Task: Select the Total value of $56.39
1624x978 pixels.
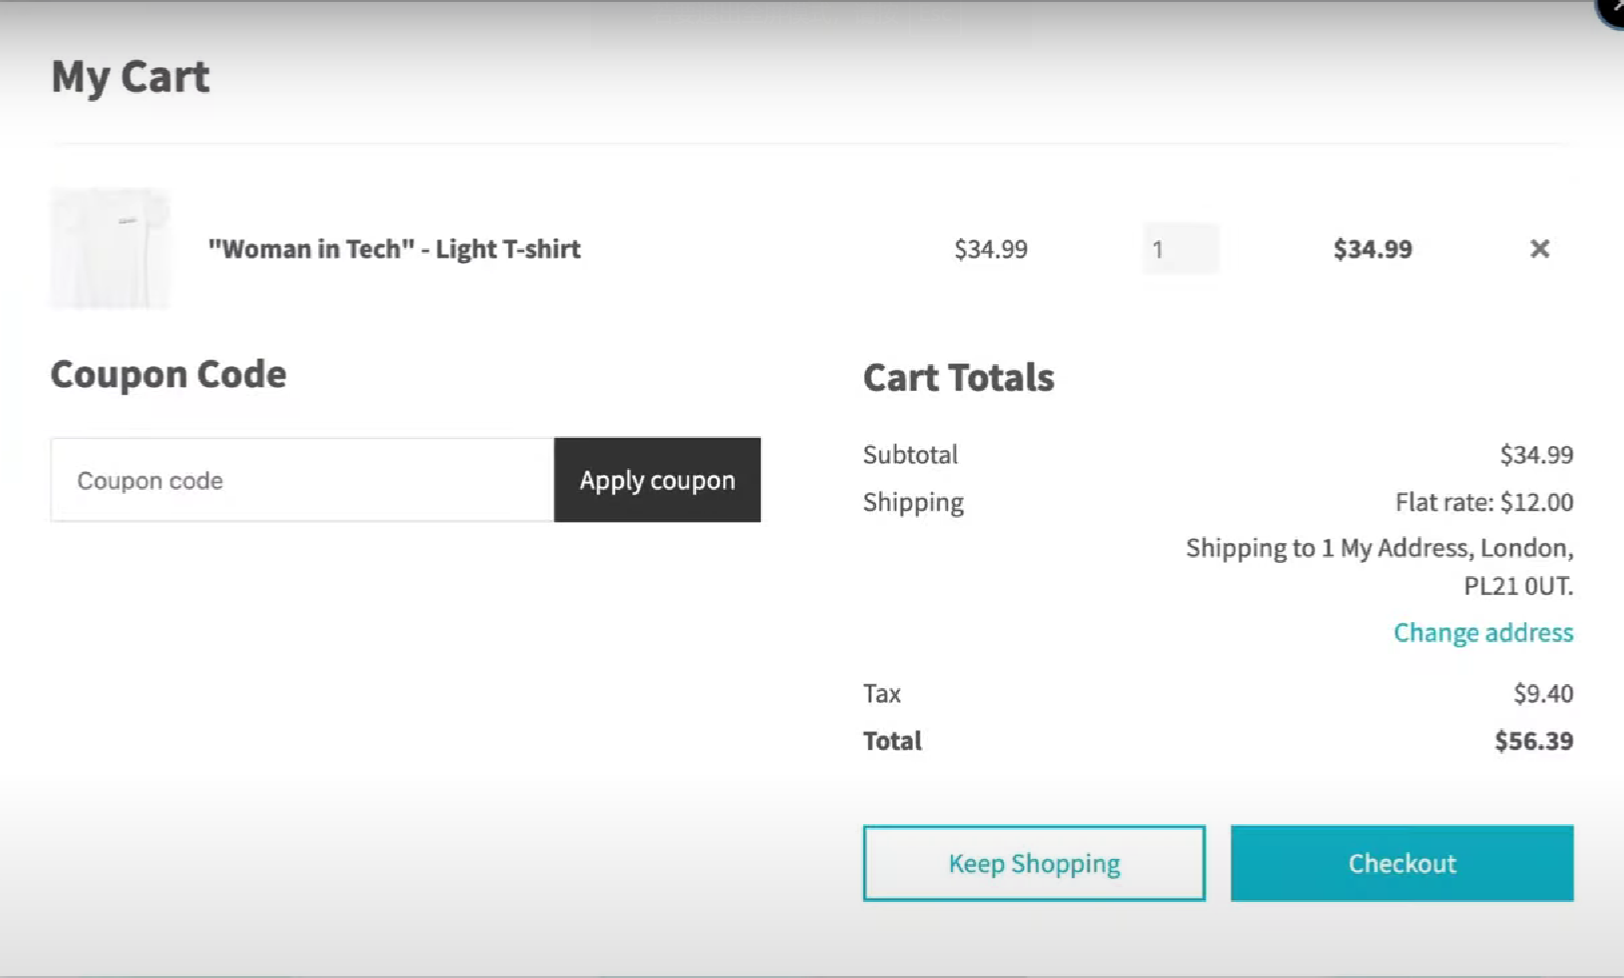Action: click(1534, 741)
